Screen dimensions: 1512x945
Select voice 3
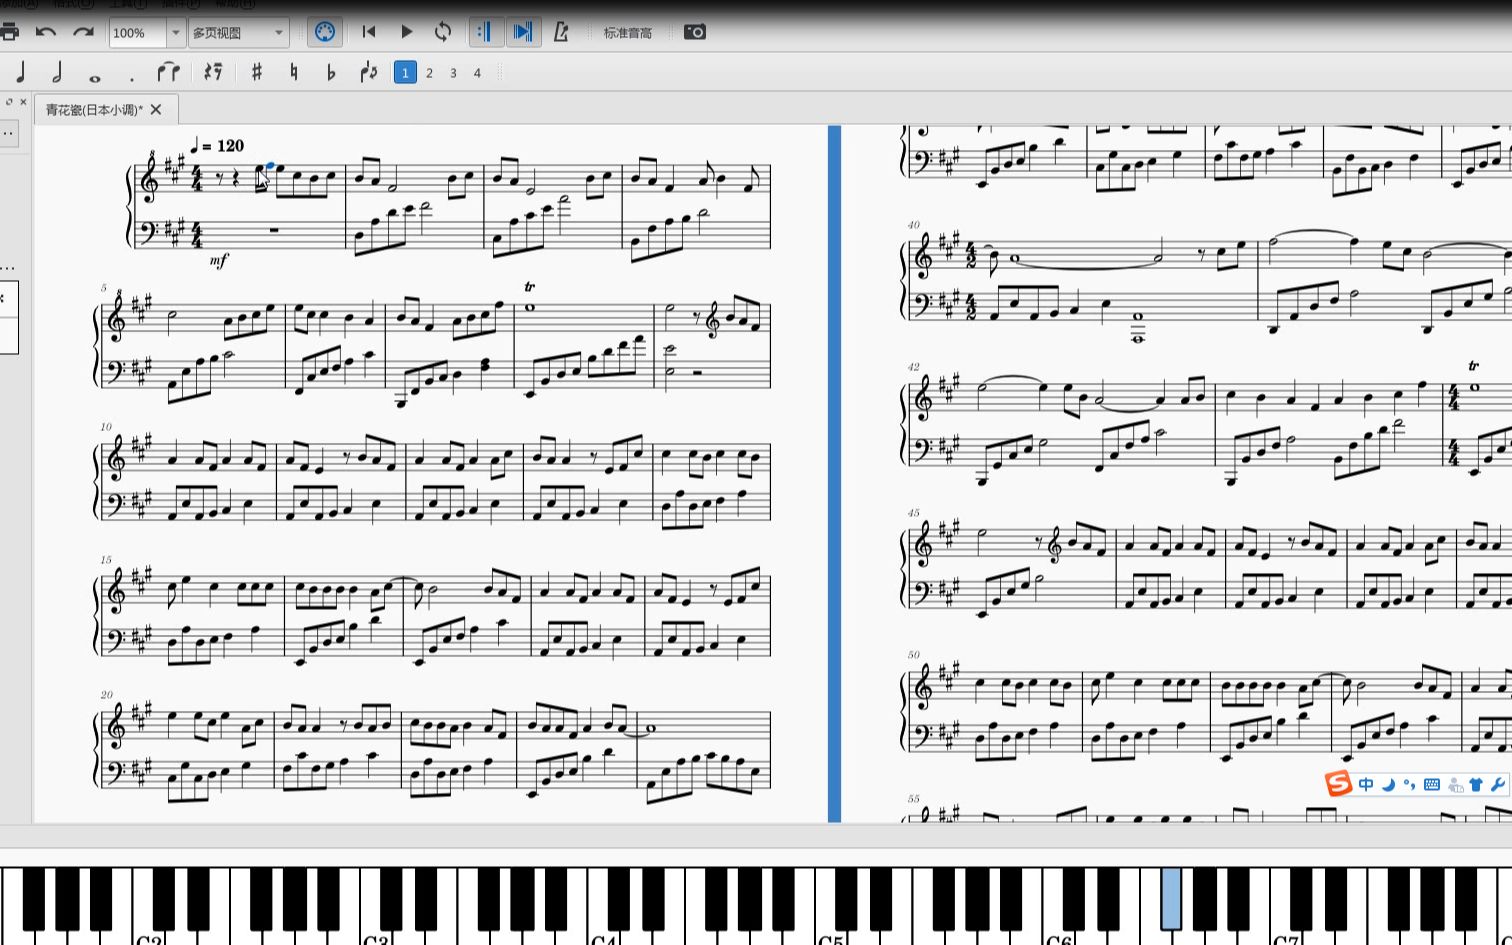pos(453,72)
